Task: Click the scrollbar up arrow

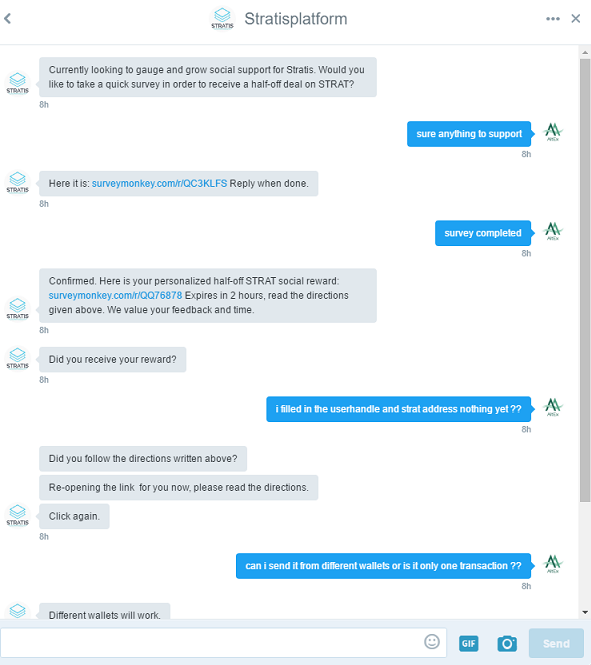Action: [585, 53]
